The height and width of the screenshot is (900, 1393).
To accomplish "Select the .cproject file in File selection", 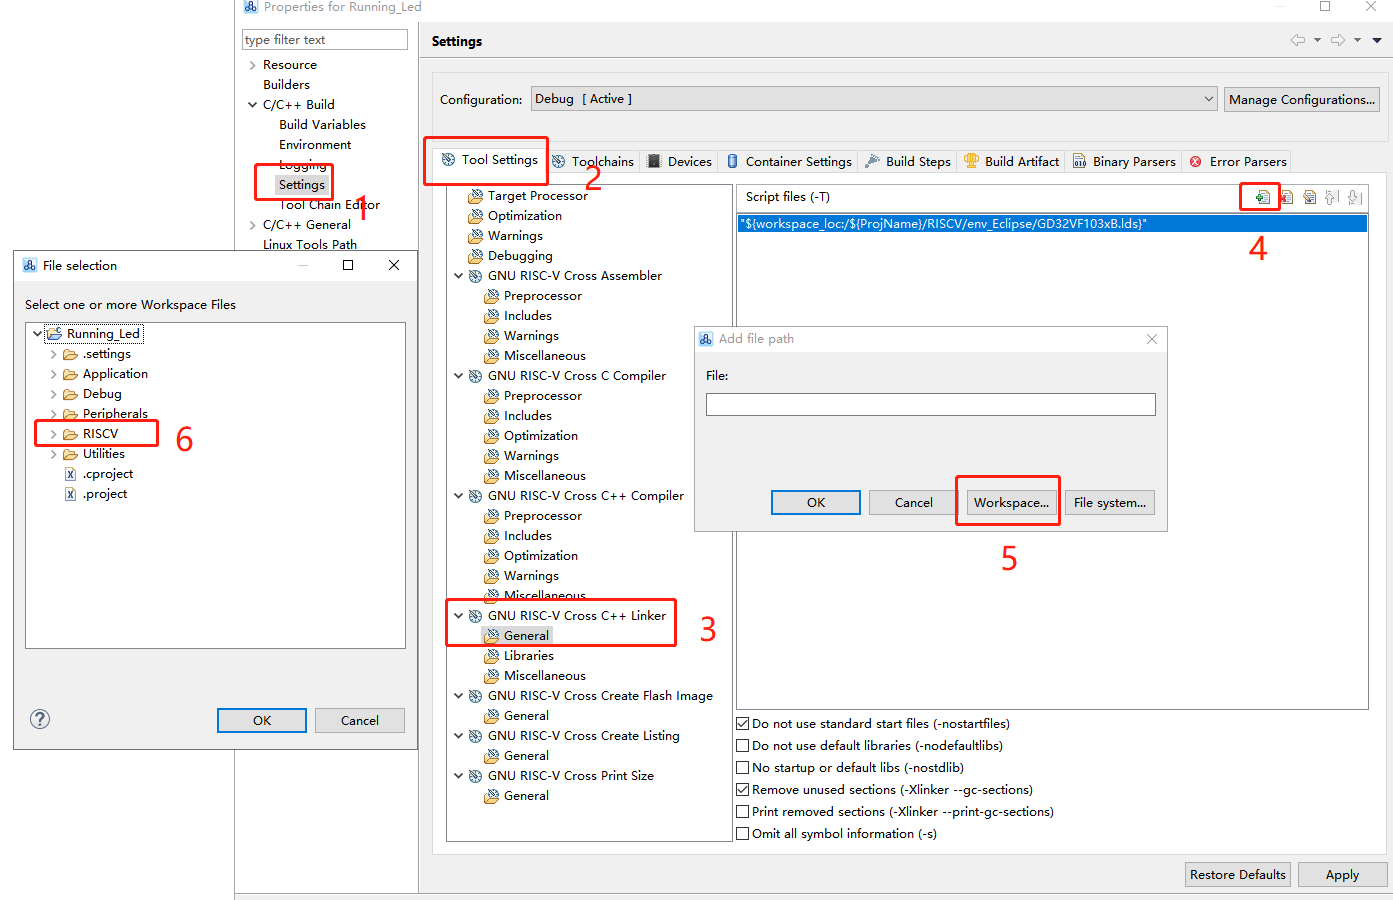I will [x=108, y=474].
